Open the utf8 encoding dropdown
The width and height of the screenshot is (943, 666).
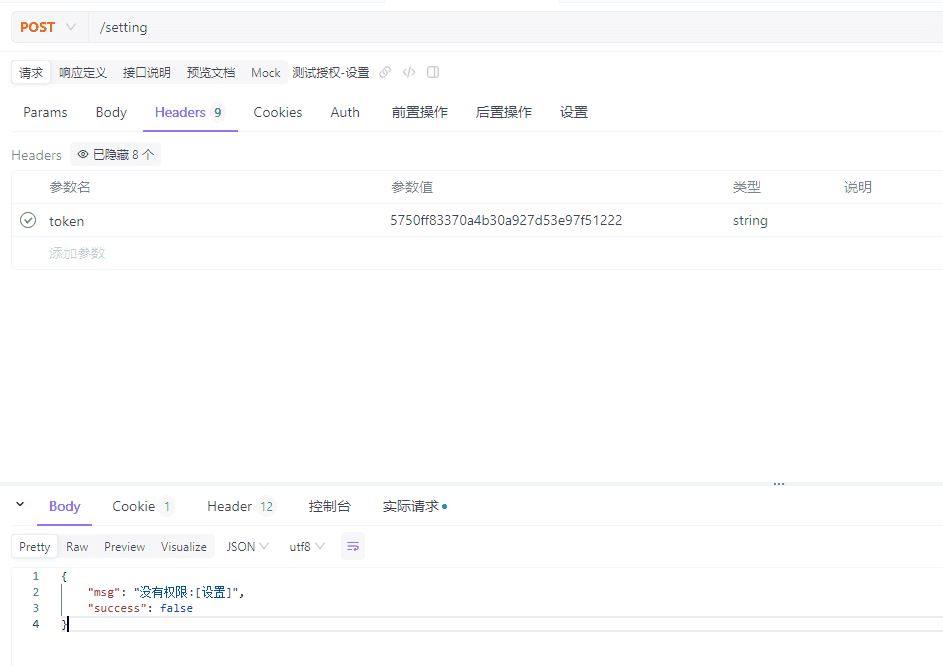pos(307,546)
